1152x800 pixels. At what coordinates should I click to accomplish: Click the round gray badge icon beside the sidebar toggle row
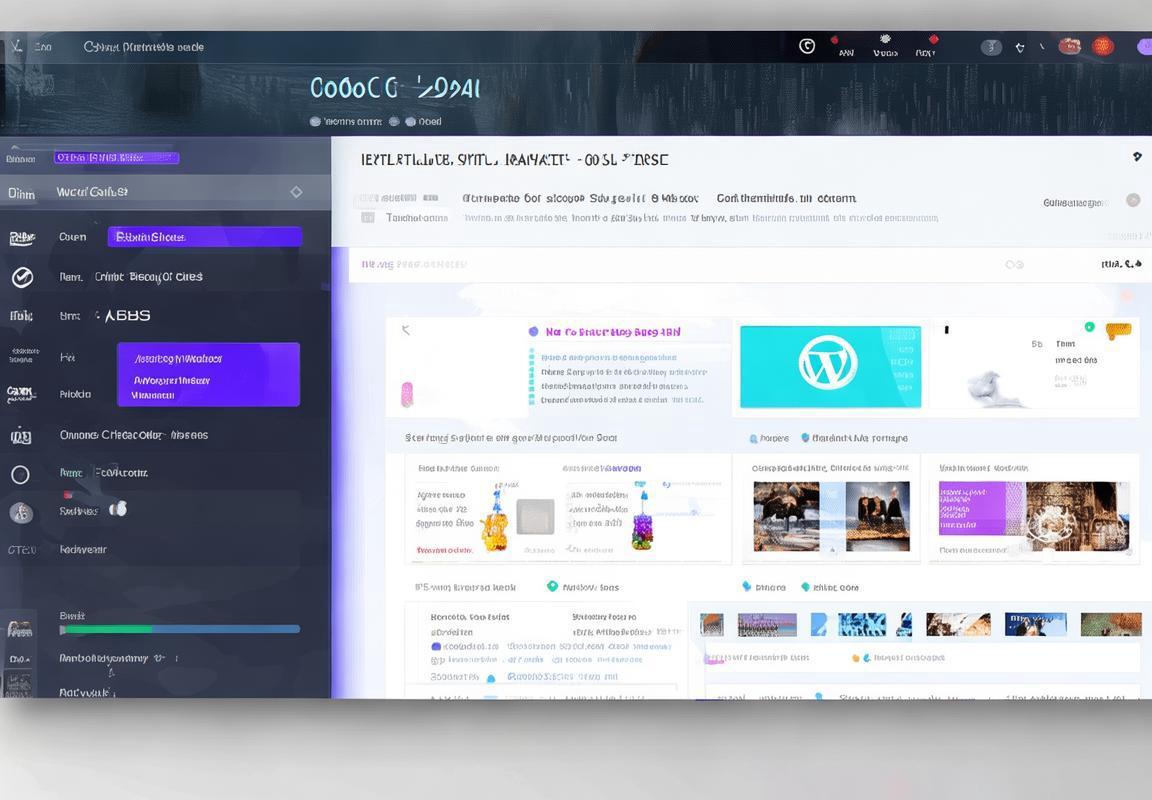point(21,512)
